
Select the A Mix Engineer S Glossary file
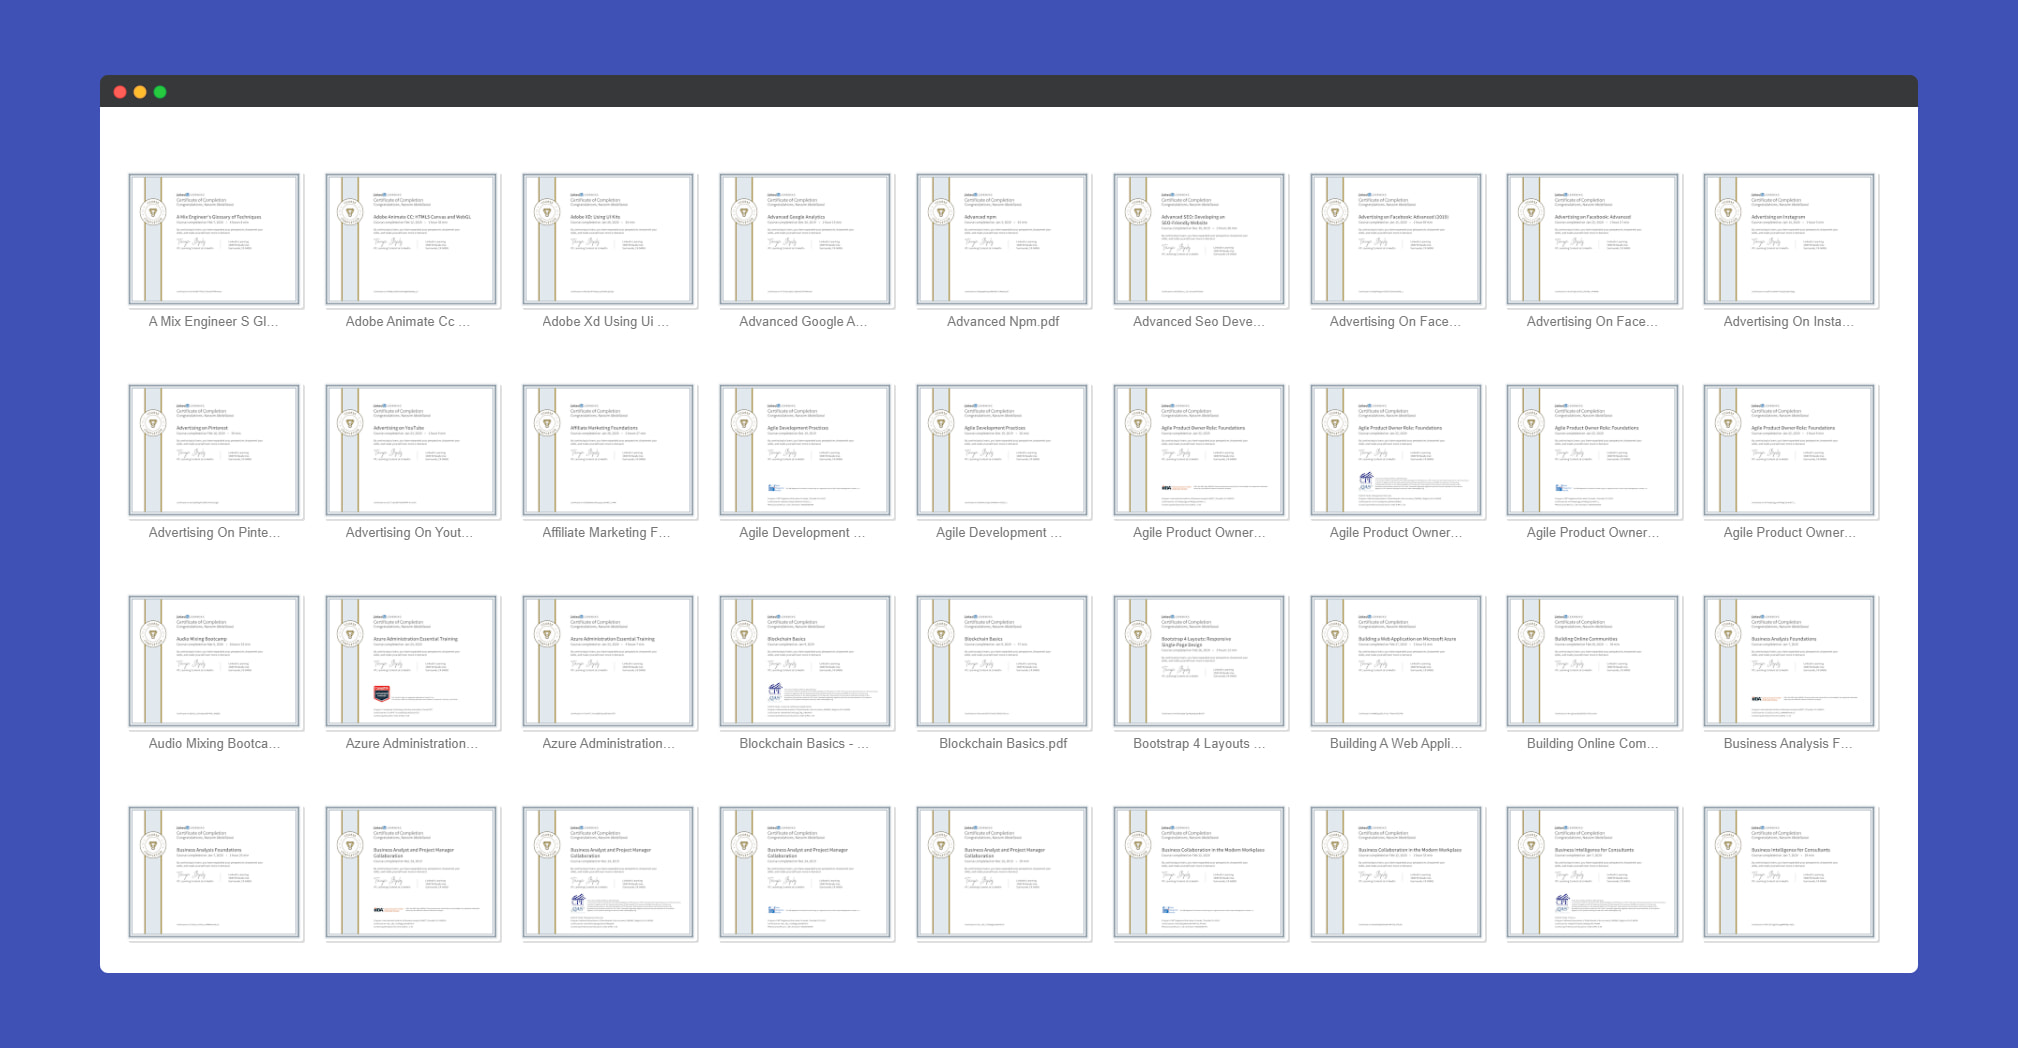(214, 240)
